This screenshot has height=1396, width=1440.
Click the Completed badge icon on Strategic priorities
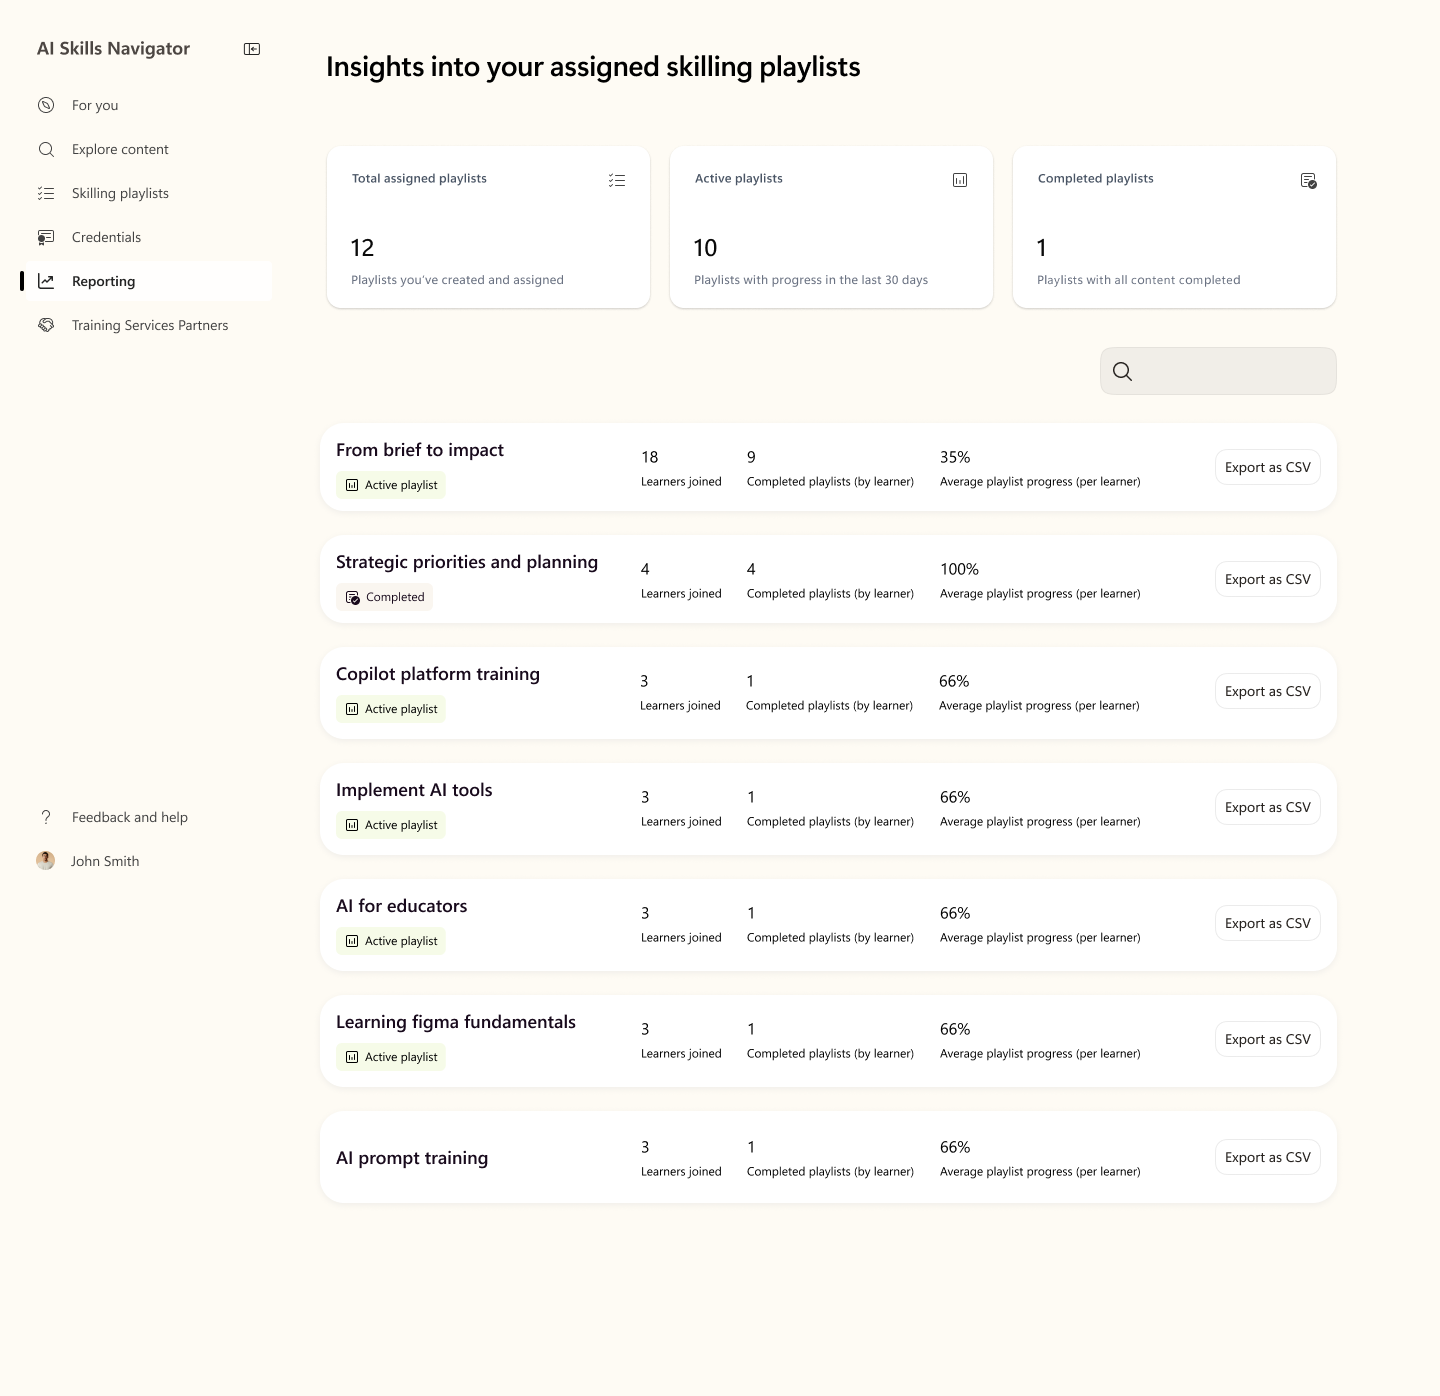pos(353,597)
